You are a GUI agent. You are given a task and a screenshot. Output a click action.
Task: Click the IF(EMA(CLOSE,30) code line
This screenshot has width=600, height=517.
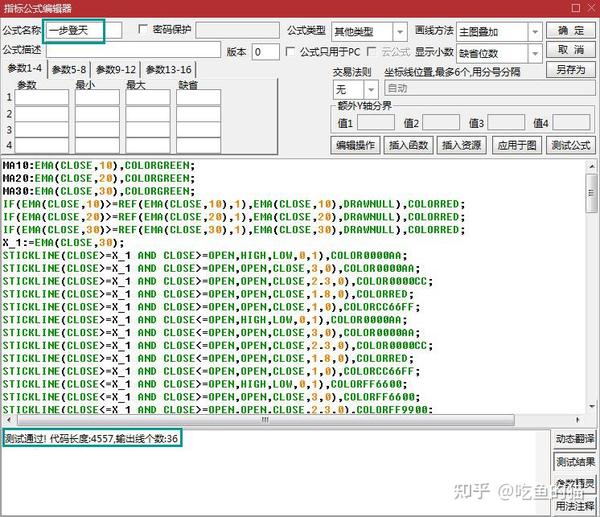pos(234,230)
